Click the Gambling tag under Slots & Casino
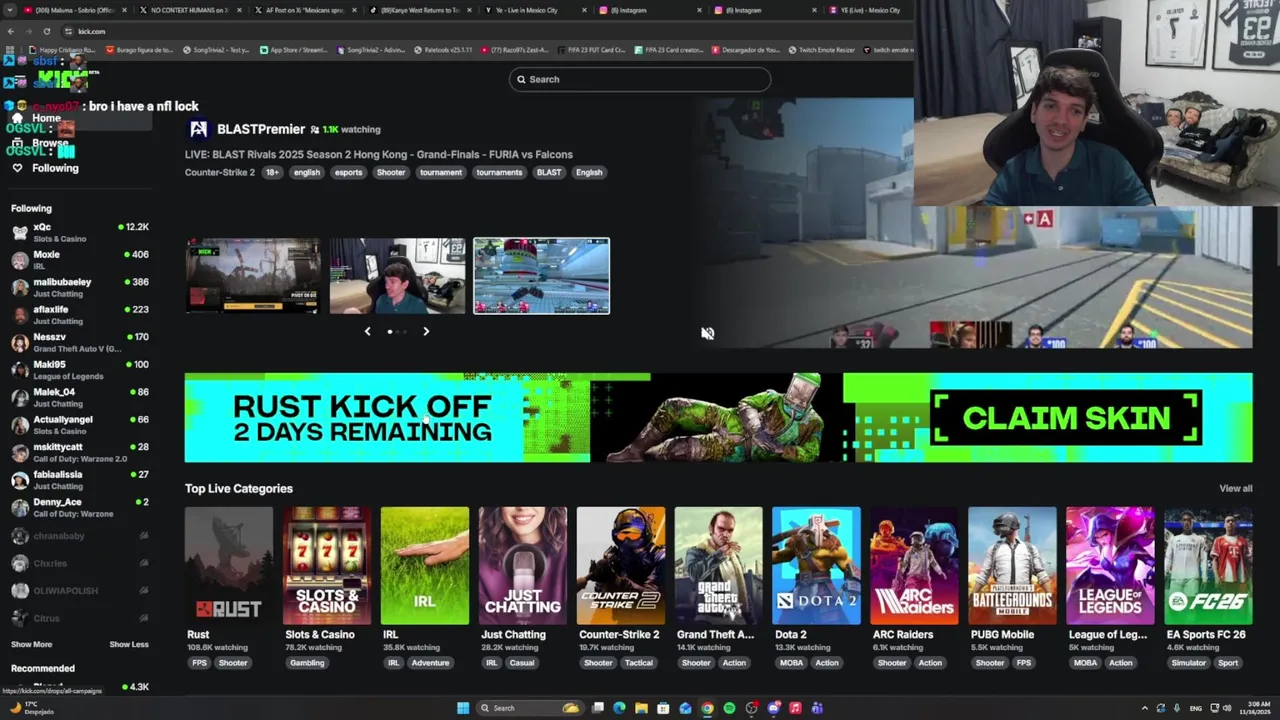Image resolution: width=1280 pixels, height=720 pixels. point(307,663)
